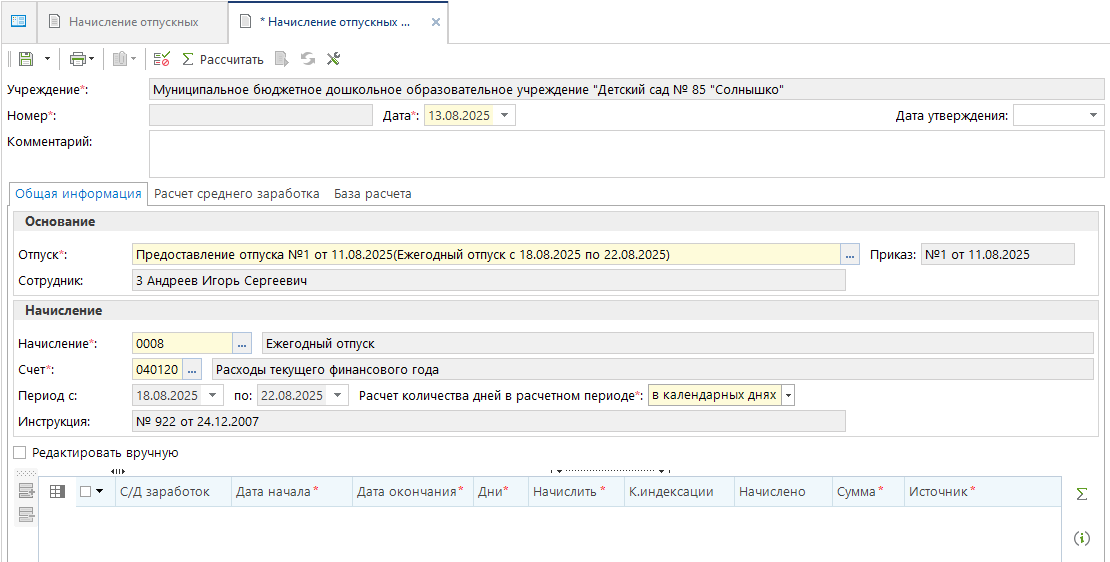The image size is (1110, 562).
Task: Expand the Дата dropdown calendar
Action: pyautogui.click(x=505, y=116)
